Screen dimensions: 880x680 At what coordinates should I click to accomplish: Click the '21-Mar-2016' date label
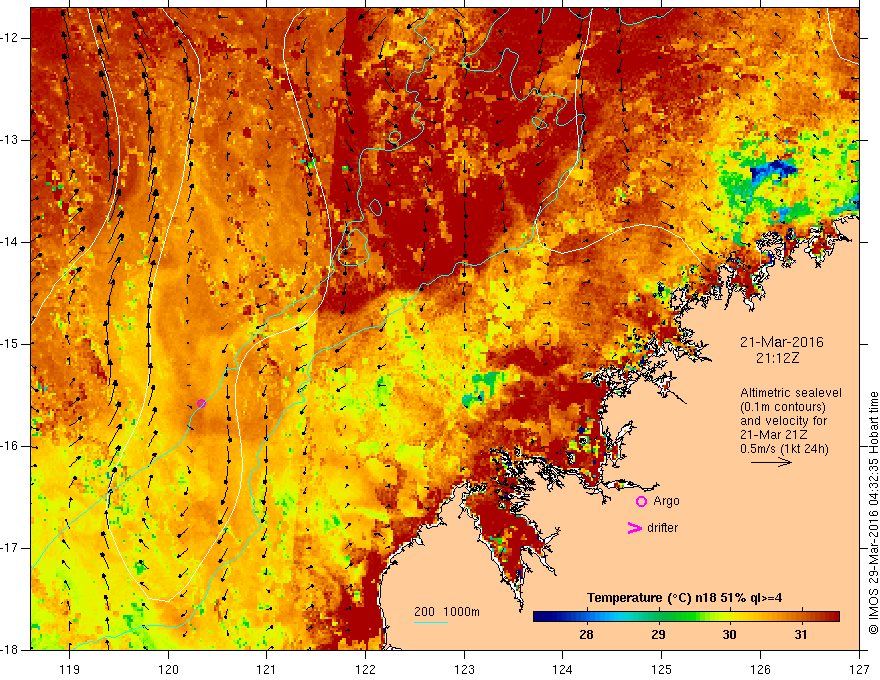(782, 342)
